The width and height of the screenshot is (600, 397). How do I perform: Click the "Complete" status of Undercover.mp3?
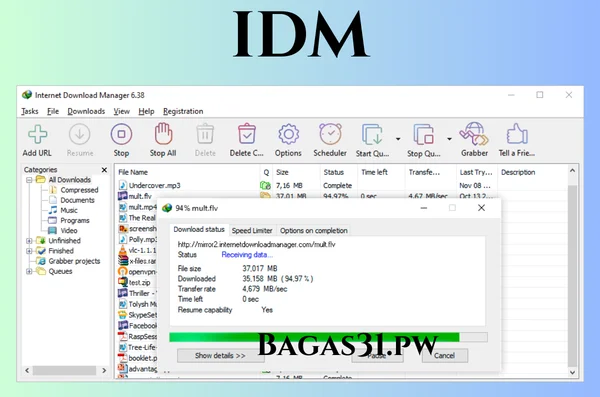(x=338, y=185)
